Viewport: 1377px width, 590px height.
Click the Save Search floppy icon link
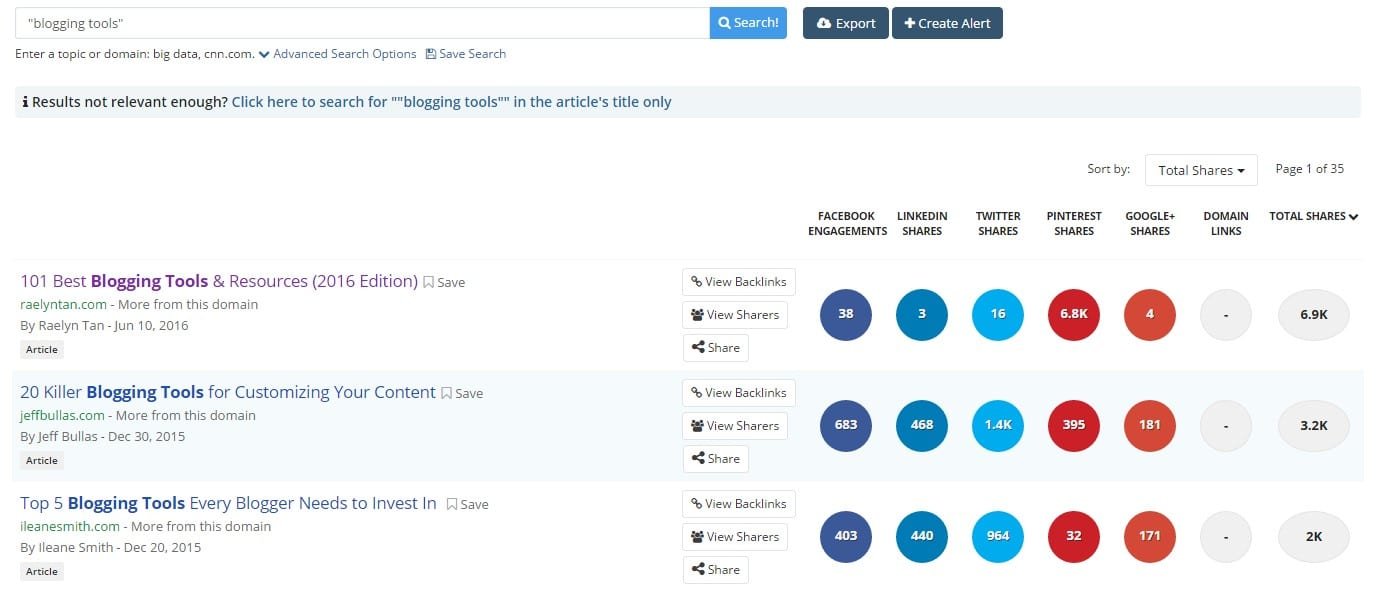click(x=466, y=54)
